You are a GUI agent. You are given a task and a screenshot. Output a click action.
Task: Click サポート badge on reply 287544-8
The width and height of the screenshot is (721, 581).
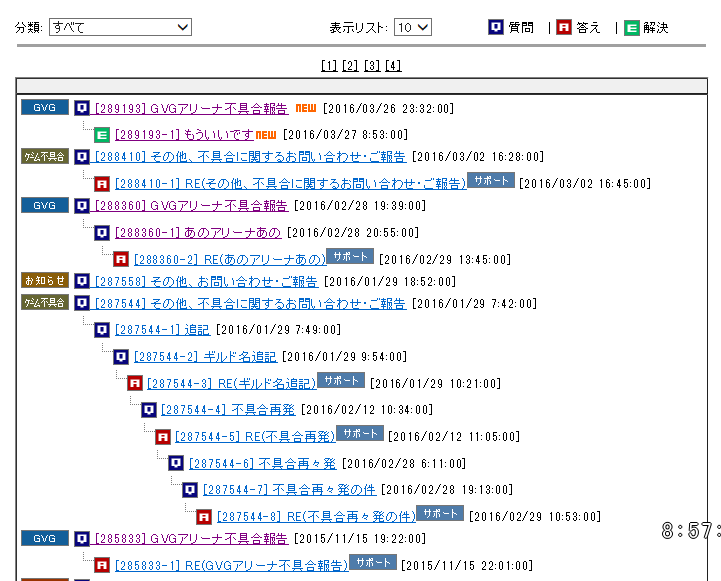coord(440,513)
